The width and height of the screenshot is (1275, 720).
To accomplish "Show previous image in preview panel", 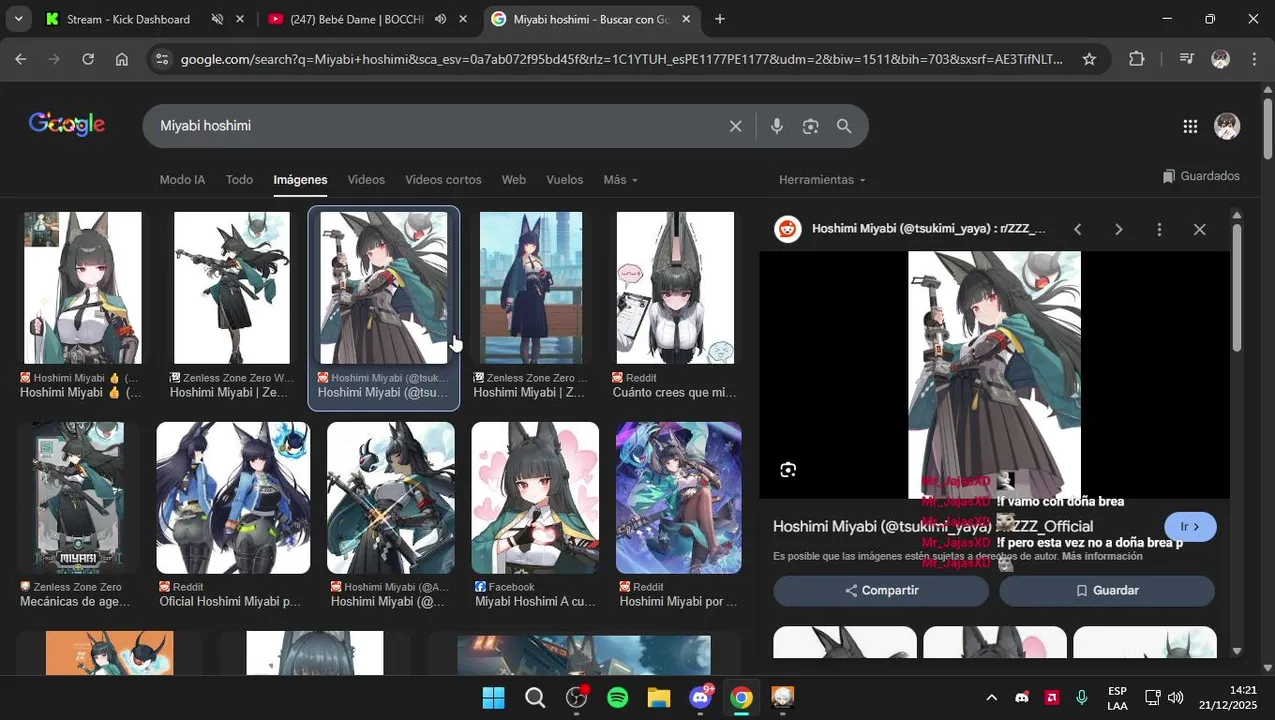I will pos(1078,229).
